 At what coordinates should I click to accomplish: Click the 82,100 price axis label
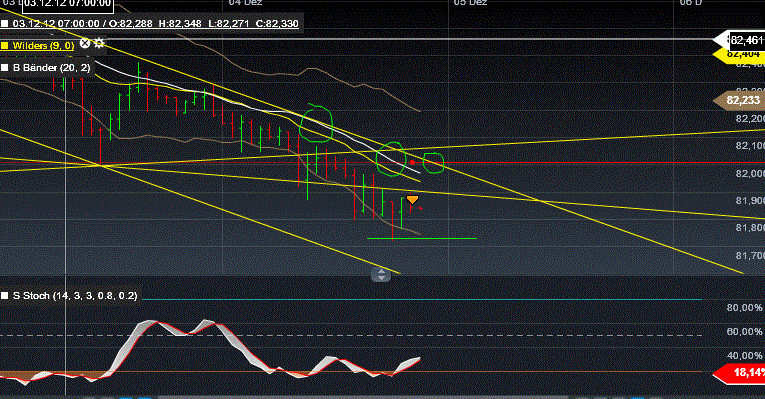coord(750,146)
